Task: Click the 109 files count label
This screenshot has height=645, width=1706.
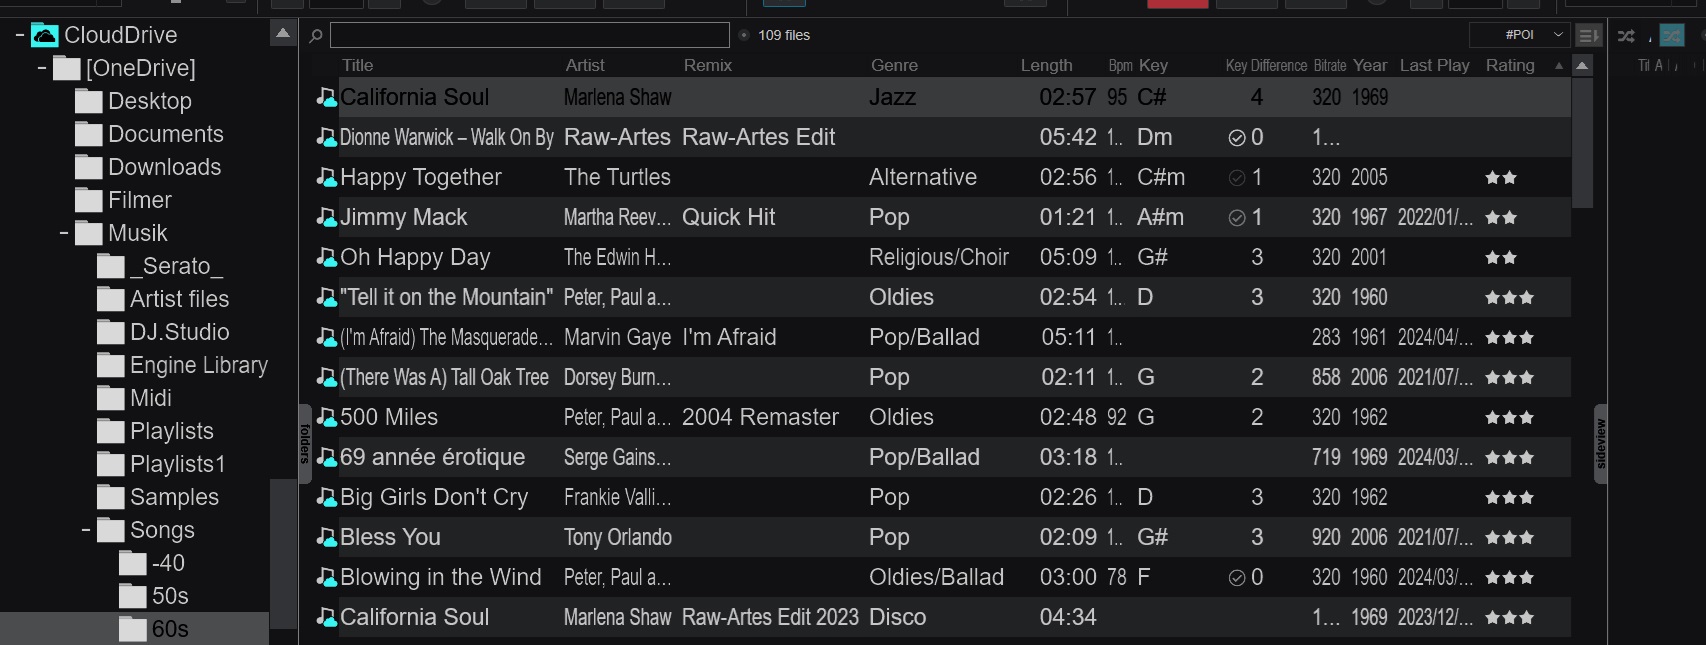Action: (784, 35)
